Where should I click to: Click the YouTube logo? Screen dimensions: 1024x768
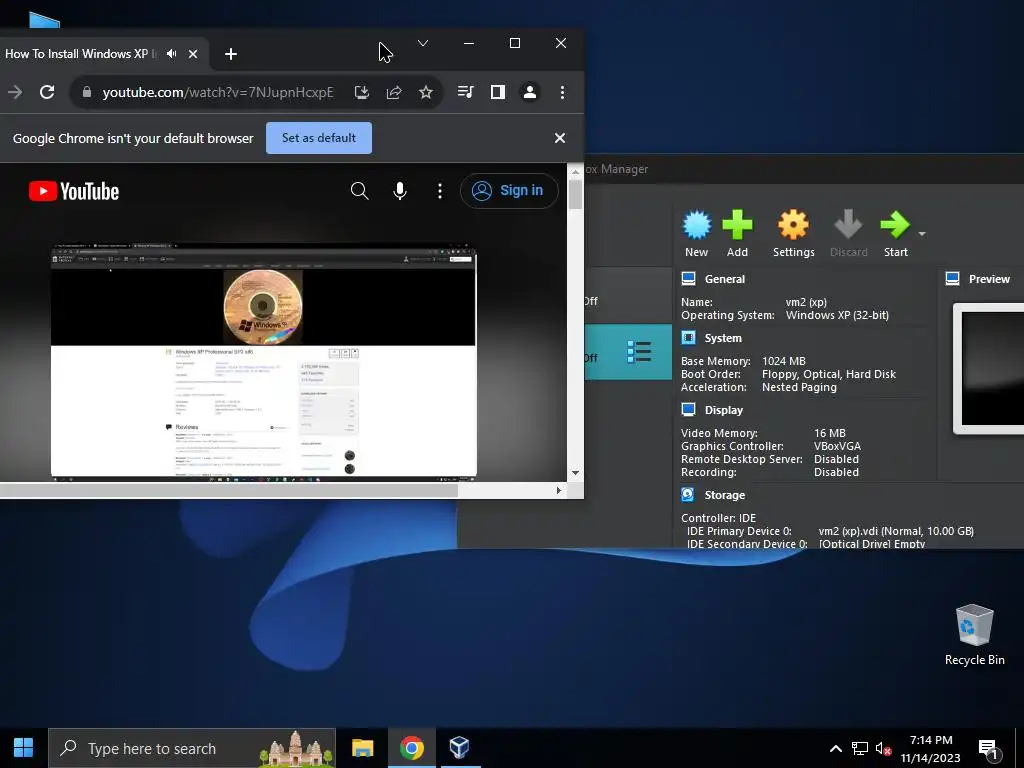point(74,191)
